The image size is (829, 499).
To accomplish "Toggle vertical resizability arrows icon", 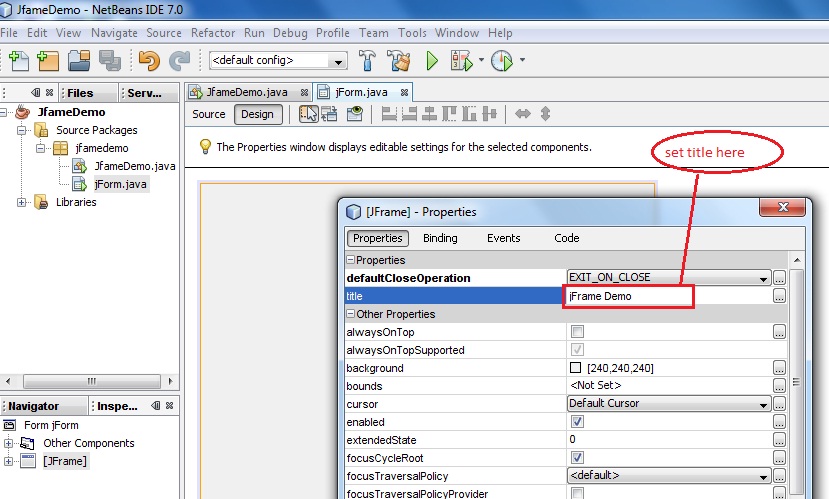I will click(x=545, y=114).
